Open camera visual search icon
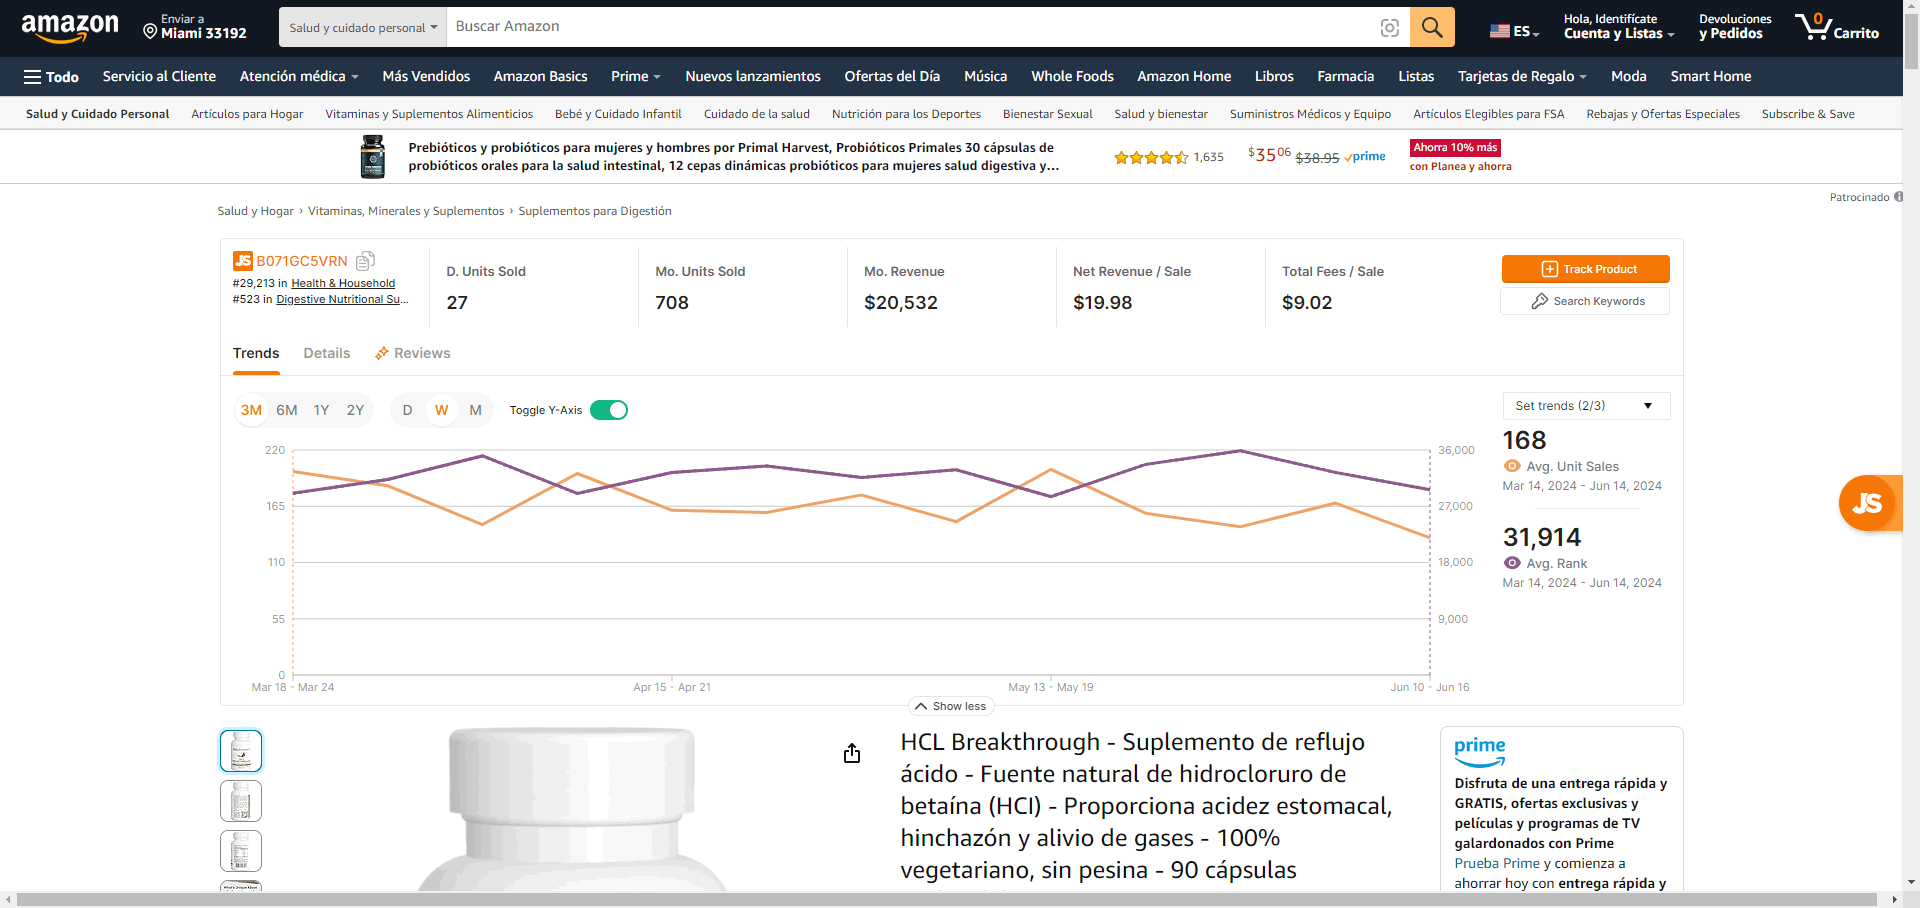 click(x=1389, y=28)
